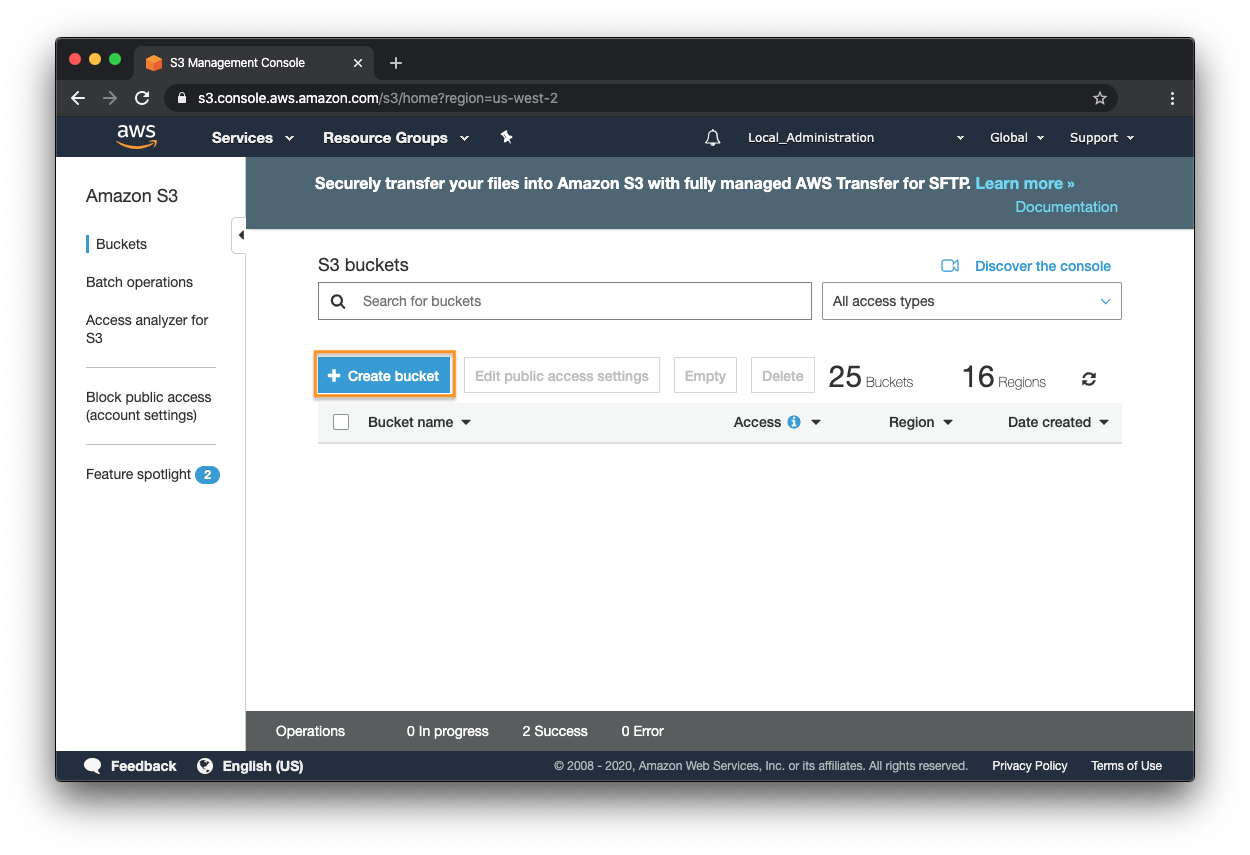1250x855 pixels.
Task: Click the pin shortcut icon in navbar
Action: 506,137
